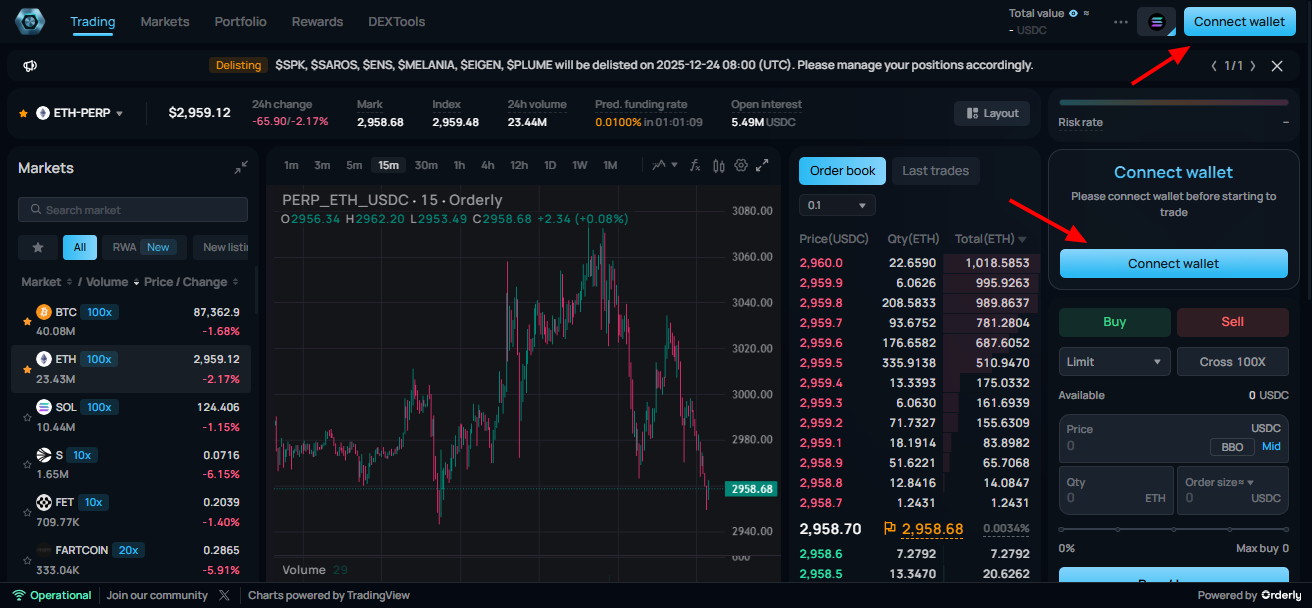This screenshot has width=1312, height=608.
Task: Open the Layout options
Action: pos(991,113)
